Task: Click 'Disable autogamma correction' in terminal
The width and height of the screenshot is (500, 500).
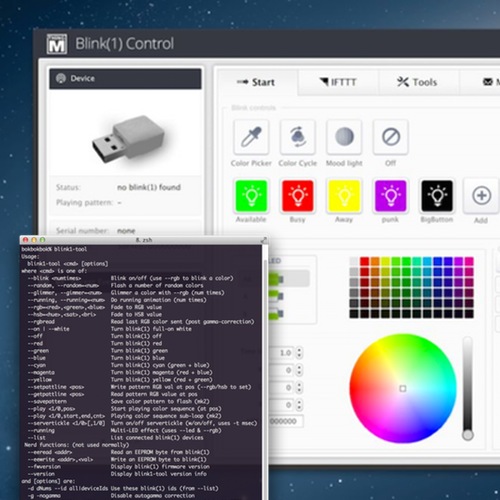Action: [x=153, y=496]
